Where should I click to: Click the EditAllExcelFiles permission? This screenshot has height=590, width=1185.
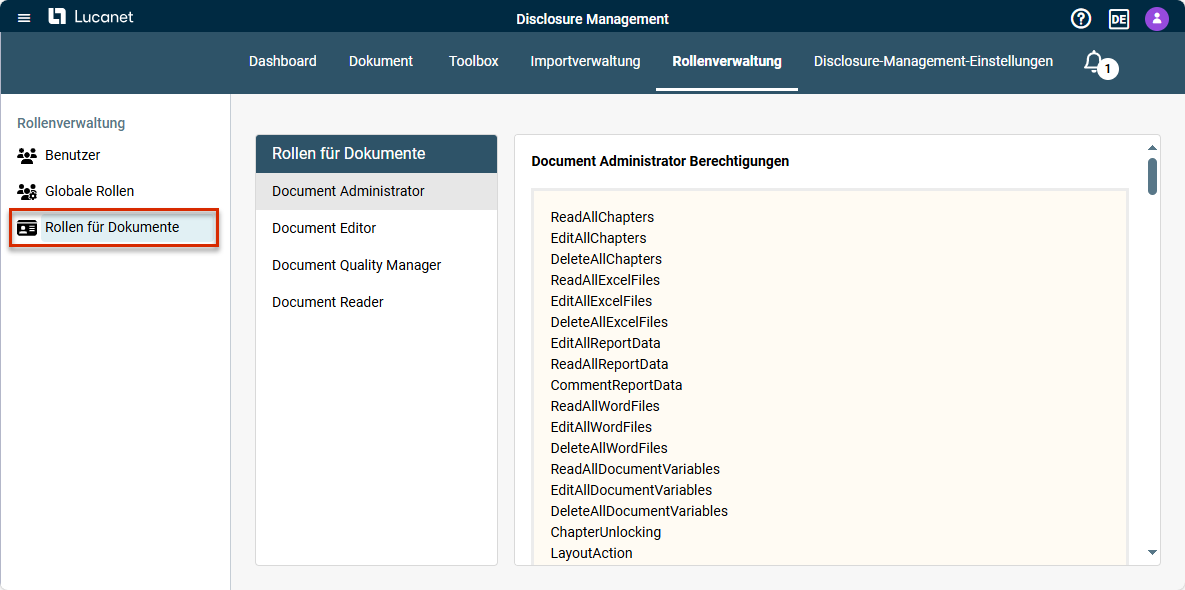tap(602, 301)
